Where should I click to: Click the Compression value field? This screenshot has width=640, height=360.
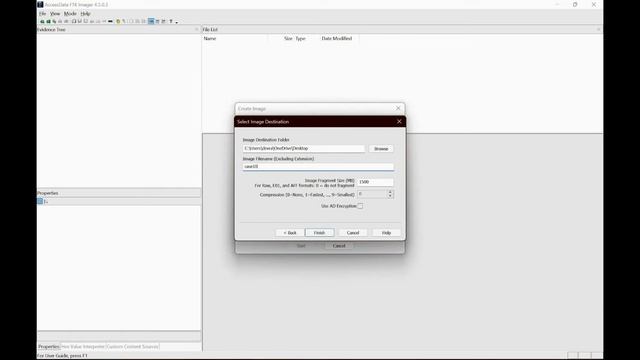(x=372, y=194)
